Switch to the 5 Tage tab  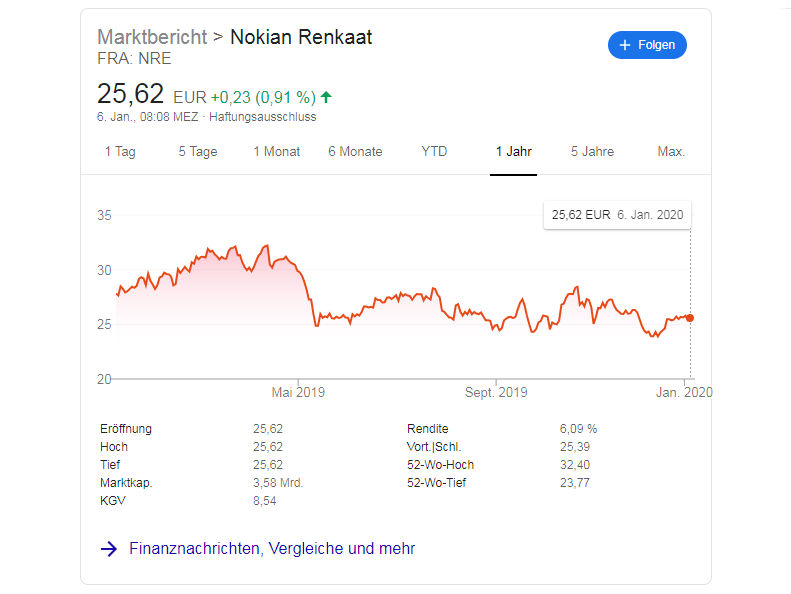point(198,151)
